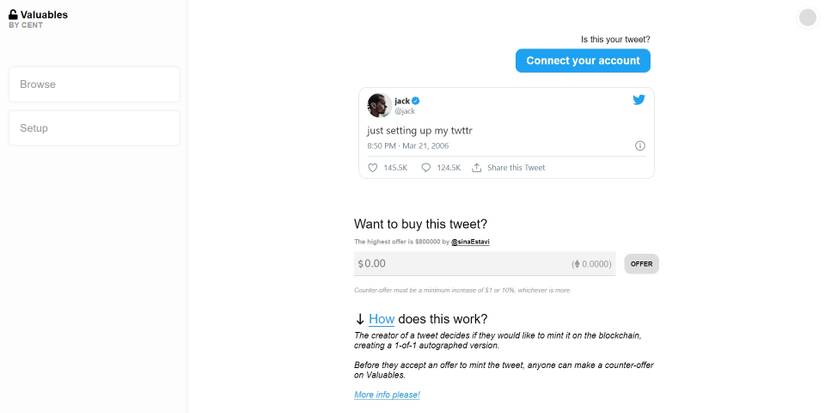Viewport: 825px width, 413px height.
Task: Click the reply speech bubble icon
Action: 426,168
